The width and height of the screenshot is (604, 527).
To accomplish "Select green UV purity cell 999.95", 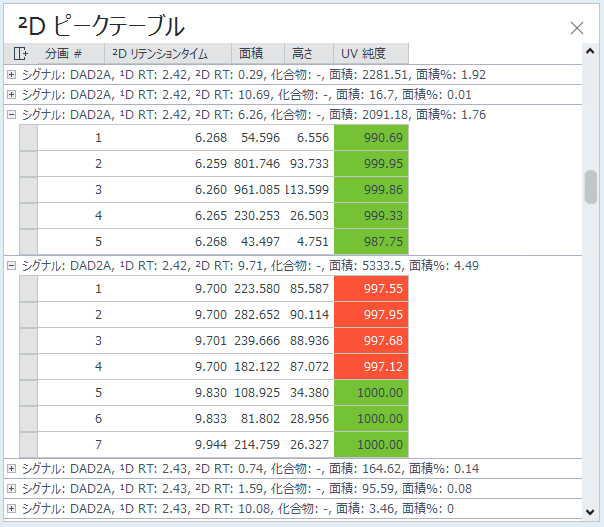I will [x=371, y=164].
